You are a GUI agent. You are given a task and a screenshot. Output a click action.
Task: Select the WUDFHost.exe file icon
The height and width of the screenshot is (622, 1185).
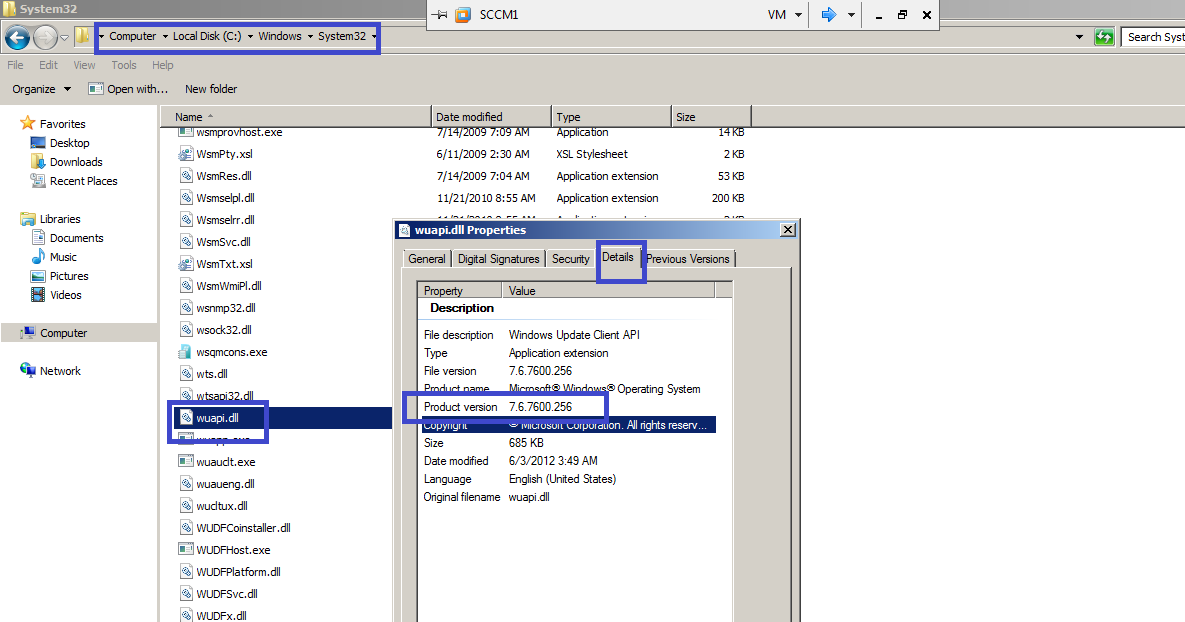185,549
